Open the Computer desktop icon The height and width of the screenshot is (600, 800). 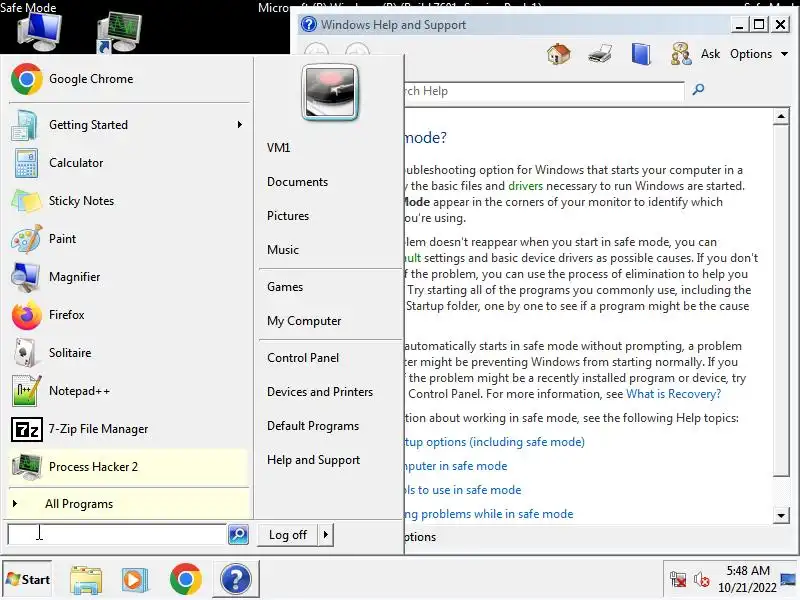(x=39, y=31)
